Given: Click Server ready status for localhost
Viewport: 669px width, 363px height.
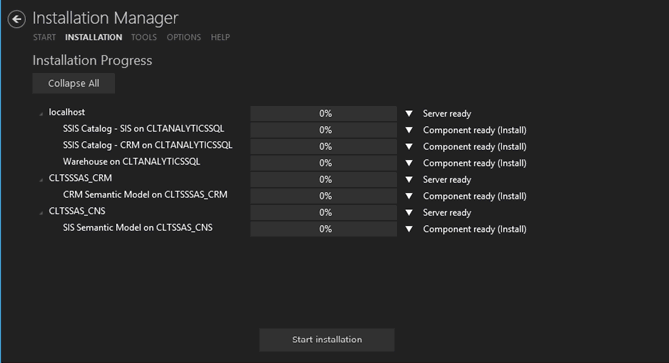Looking at the screenshot, I should 447,114.
